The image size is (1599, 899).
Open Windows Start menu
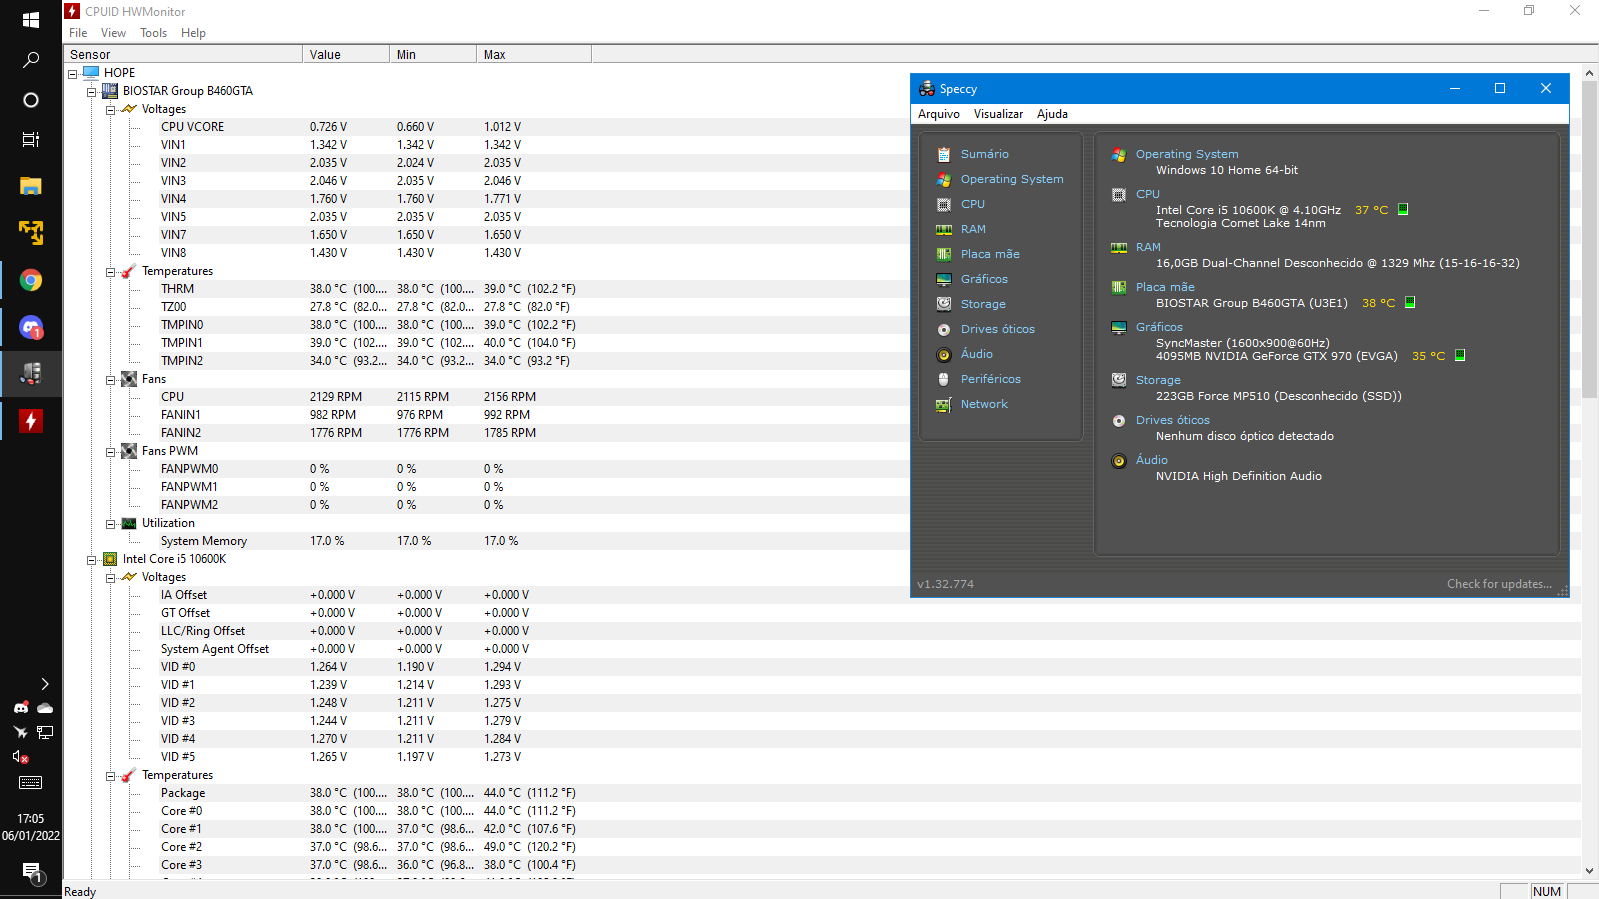[31, 19]
